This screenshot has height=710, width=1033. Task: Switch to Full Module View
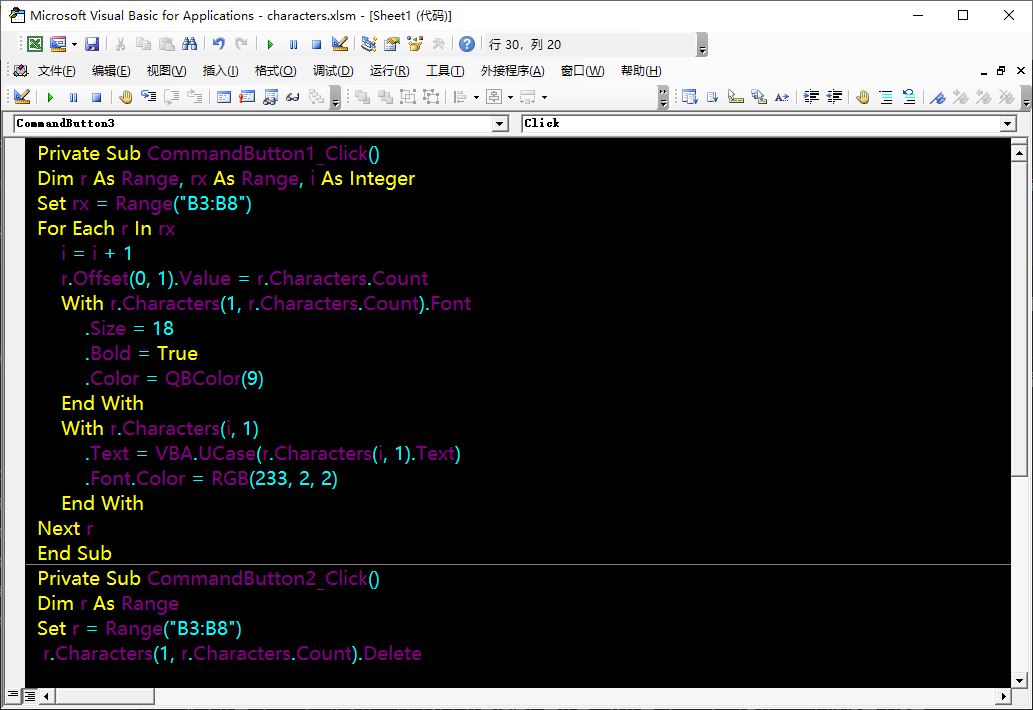click(x=30, y=695)
